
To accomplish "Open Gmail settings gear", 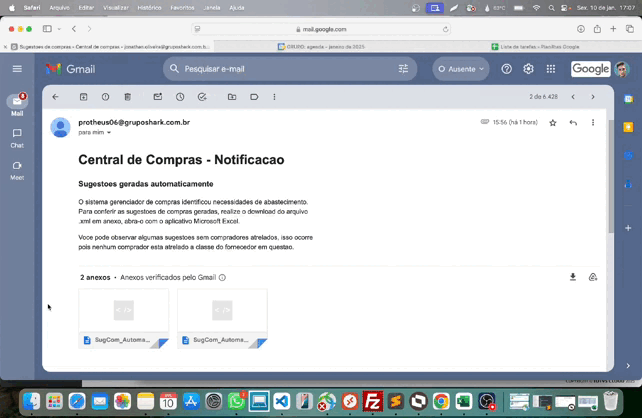I will [x=529, y=69].
